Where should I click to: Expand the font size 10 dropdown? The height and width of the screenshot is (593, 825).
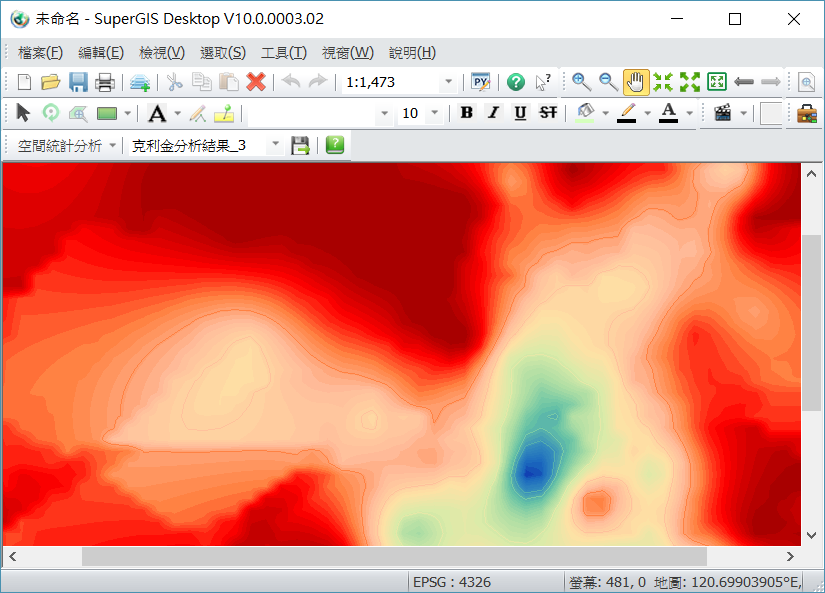(434, 113)
